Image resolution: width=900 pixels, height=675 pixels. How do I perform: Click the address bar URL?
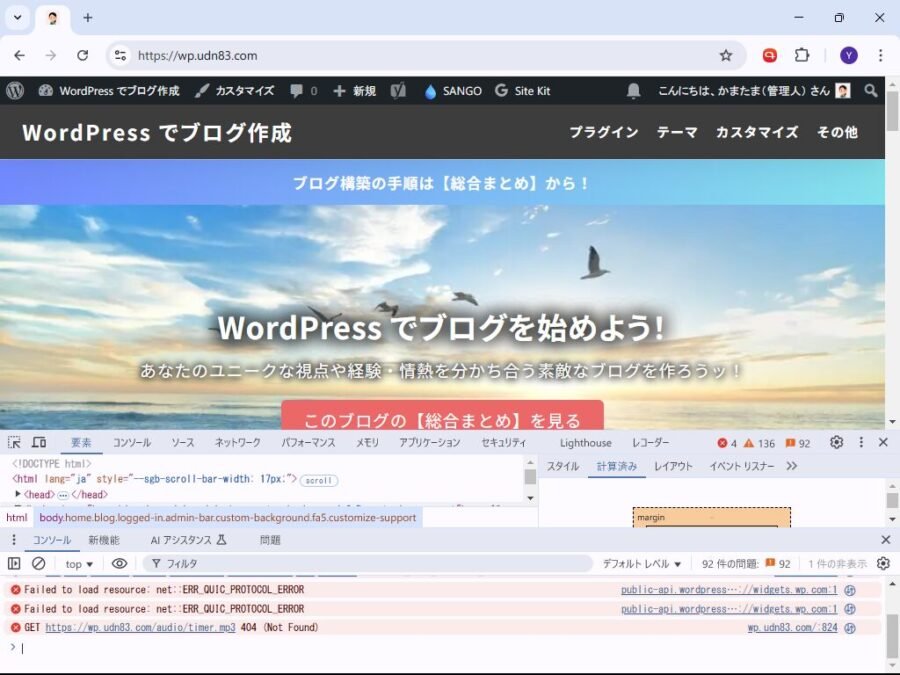(197, 55)
